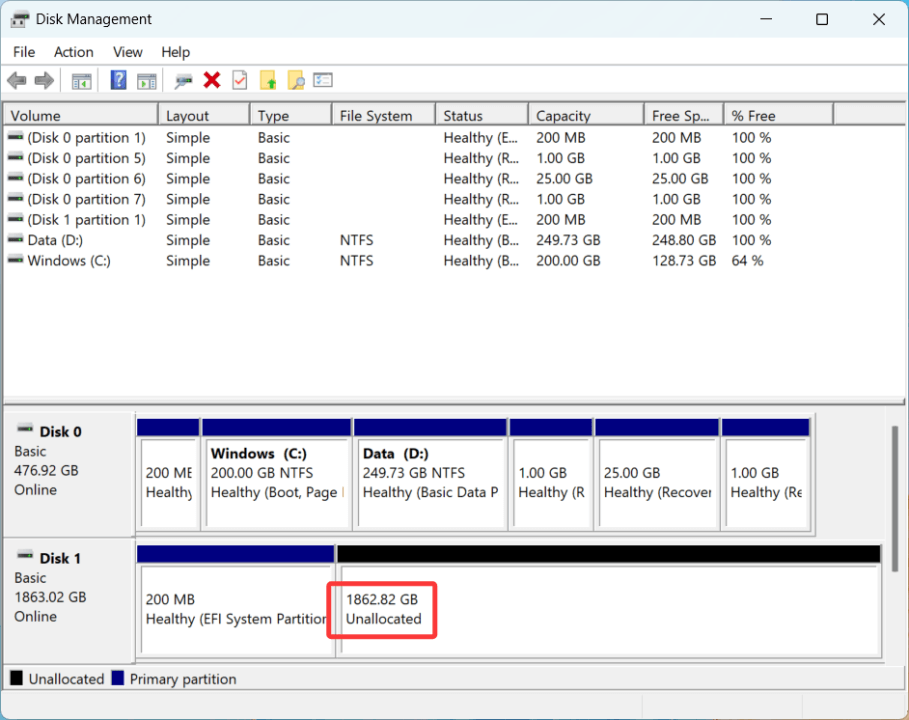Open the View menu
This screenshot has height=720, width=909.
pos(127,52)
